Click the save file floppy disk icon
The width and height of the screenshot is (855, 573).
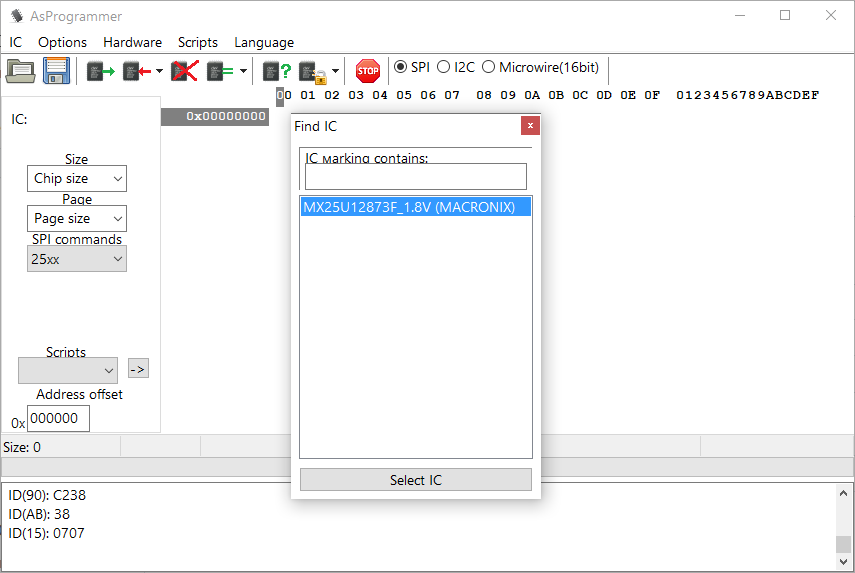point(56,71)
